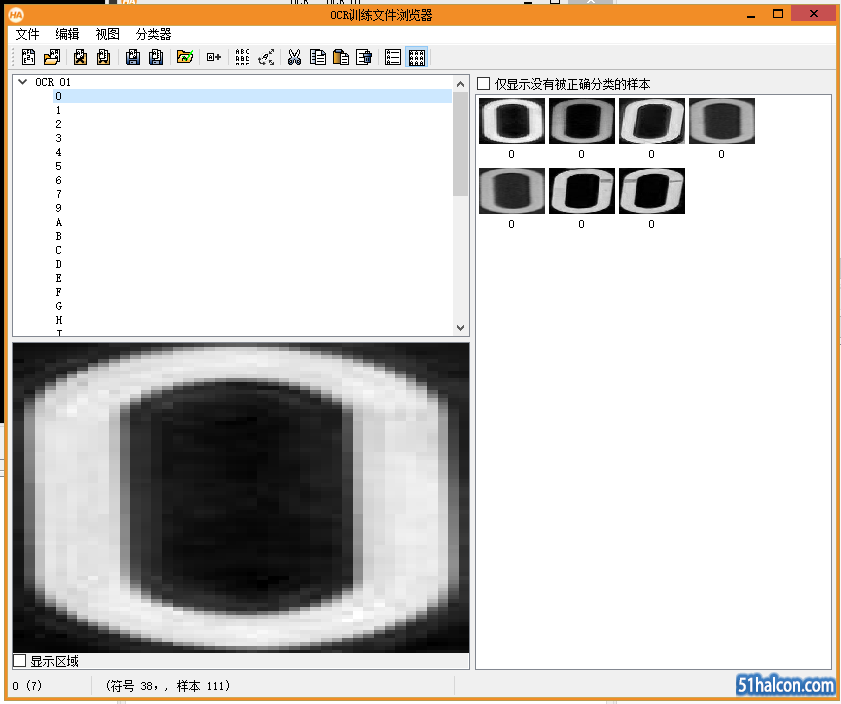Select symbol D in the tree
The image size is (841, 704).
pos(58,264)
